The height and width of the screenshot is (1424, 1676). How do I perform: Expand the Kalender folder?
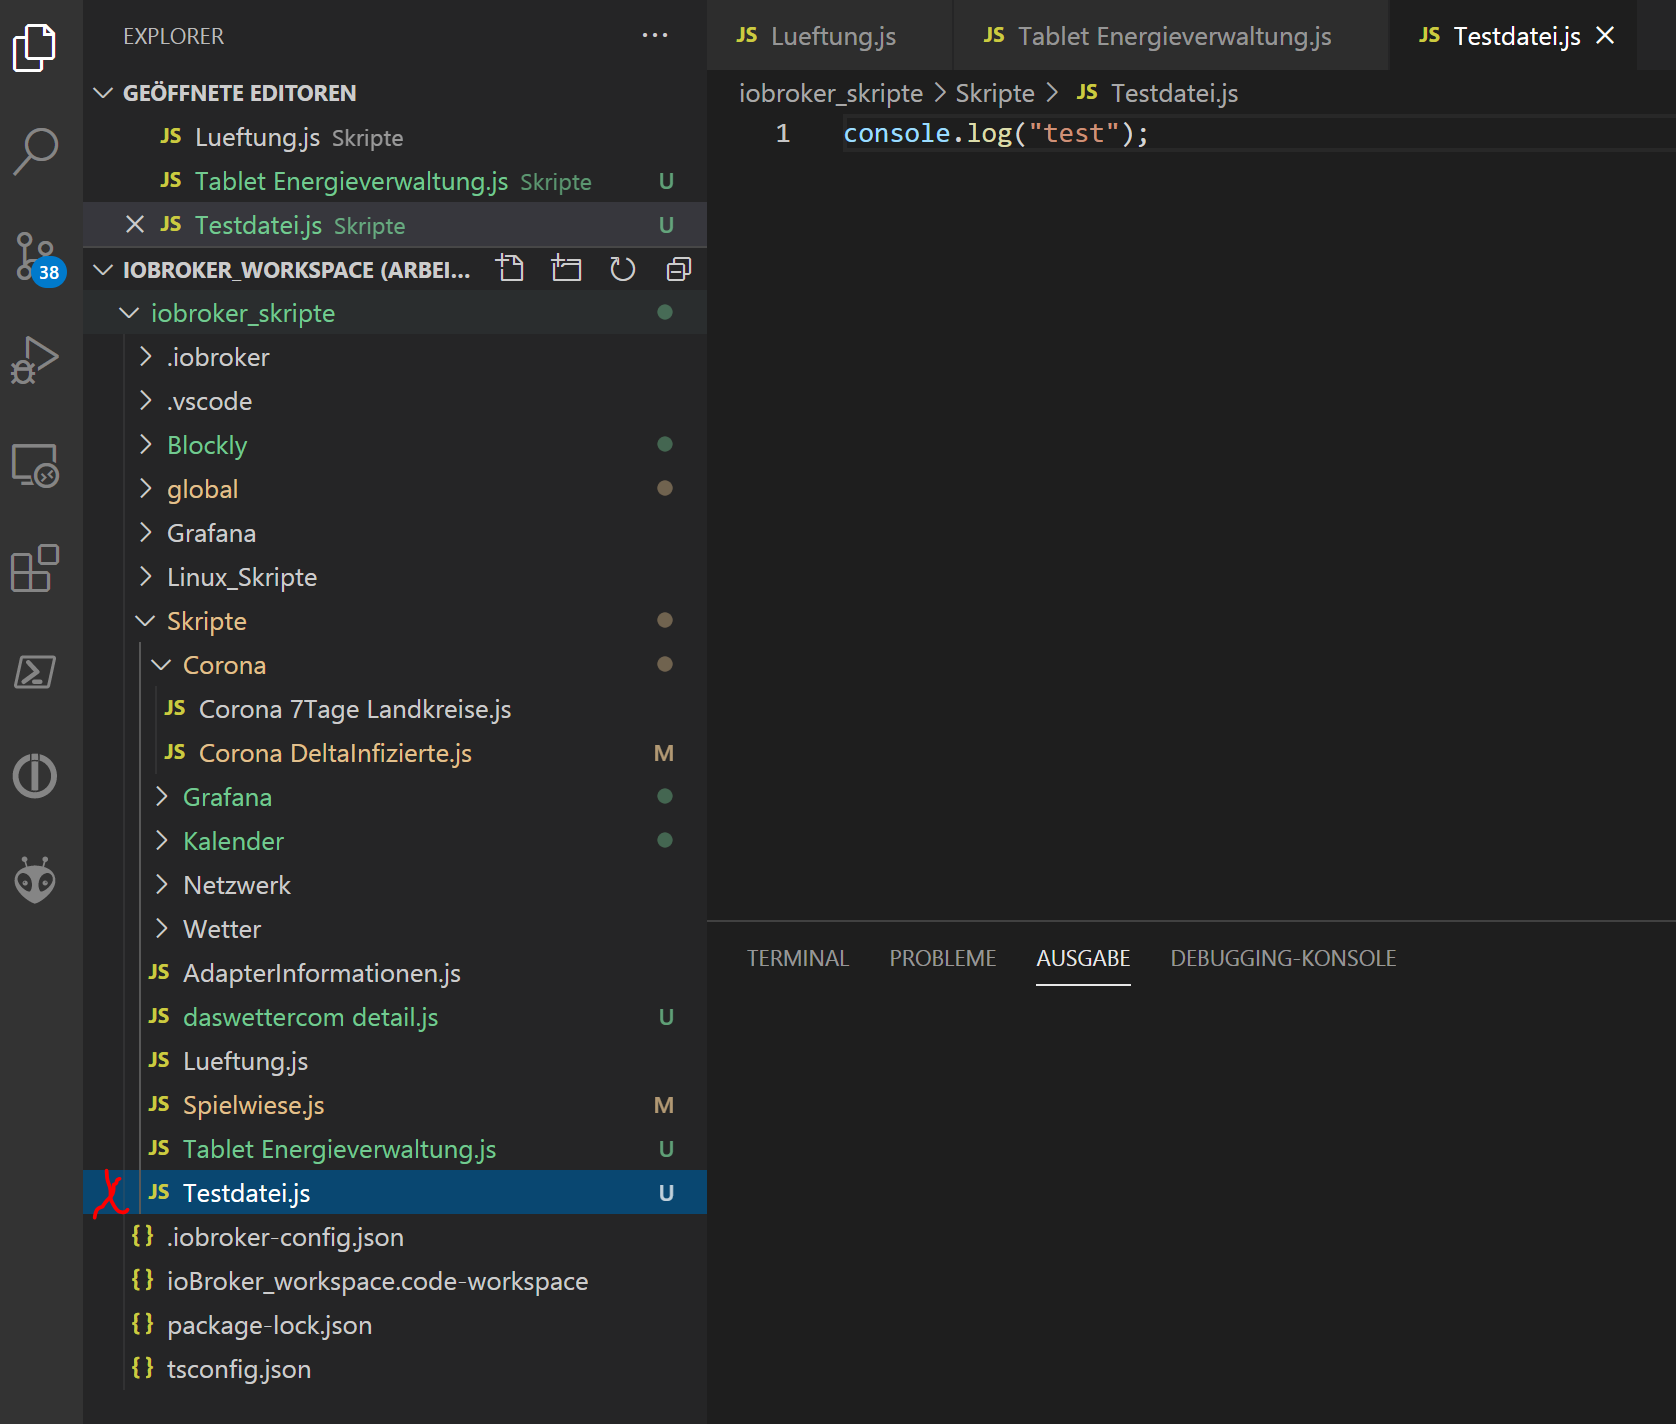point(162,841)
